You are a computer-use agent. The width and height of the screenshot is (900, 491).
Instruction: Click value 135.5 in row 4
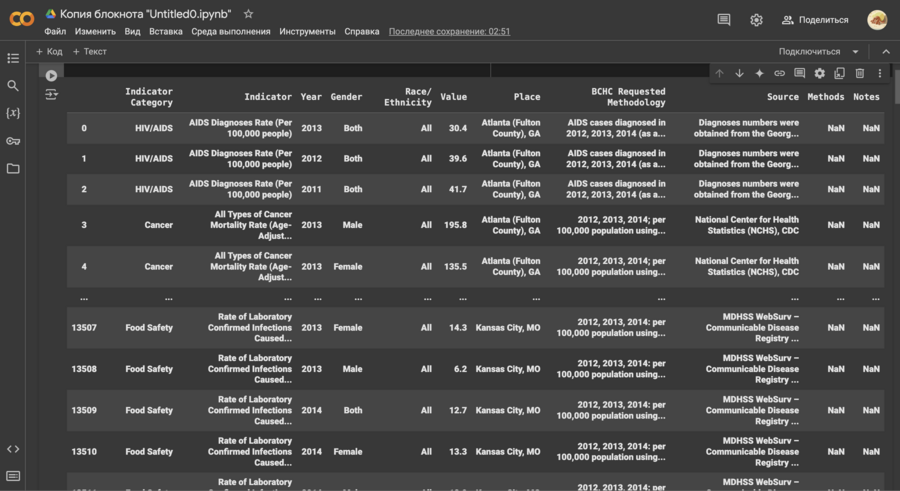coord(455,266)
